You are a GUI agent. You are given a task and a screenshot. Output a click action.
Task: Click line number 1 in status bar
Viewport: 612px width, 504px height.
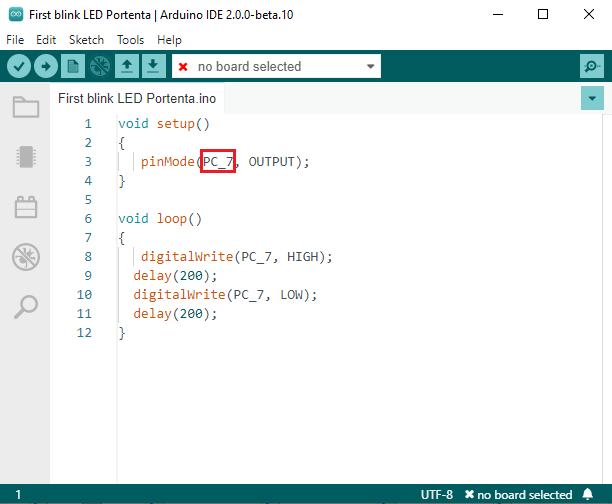coord(18,495)
